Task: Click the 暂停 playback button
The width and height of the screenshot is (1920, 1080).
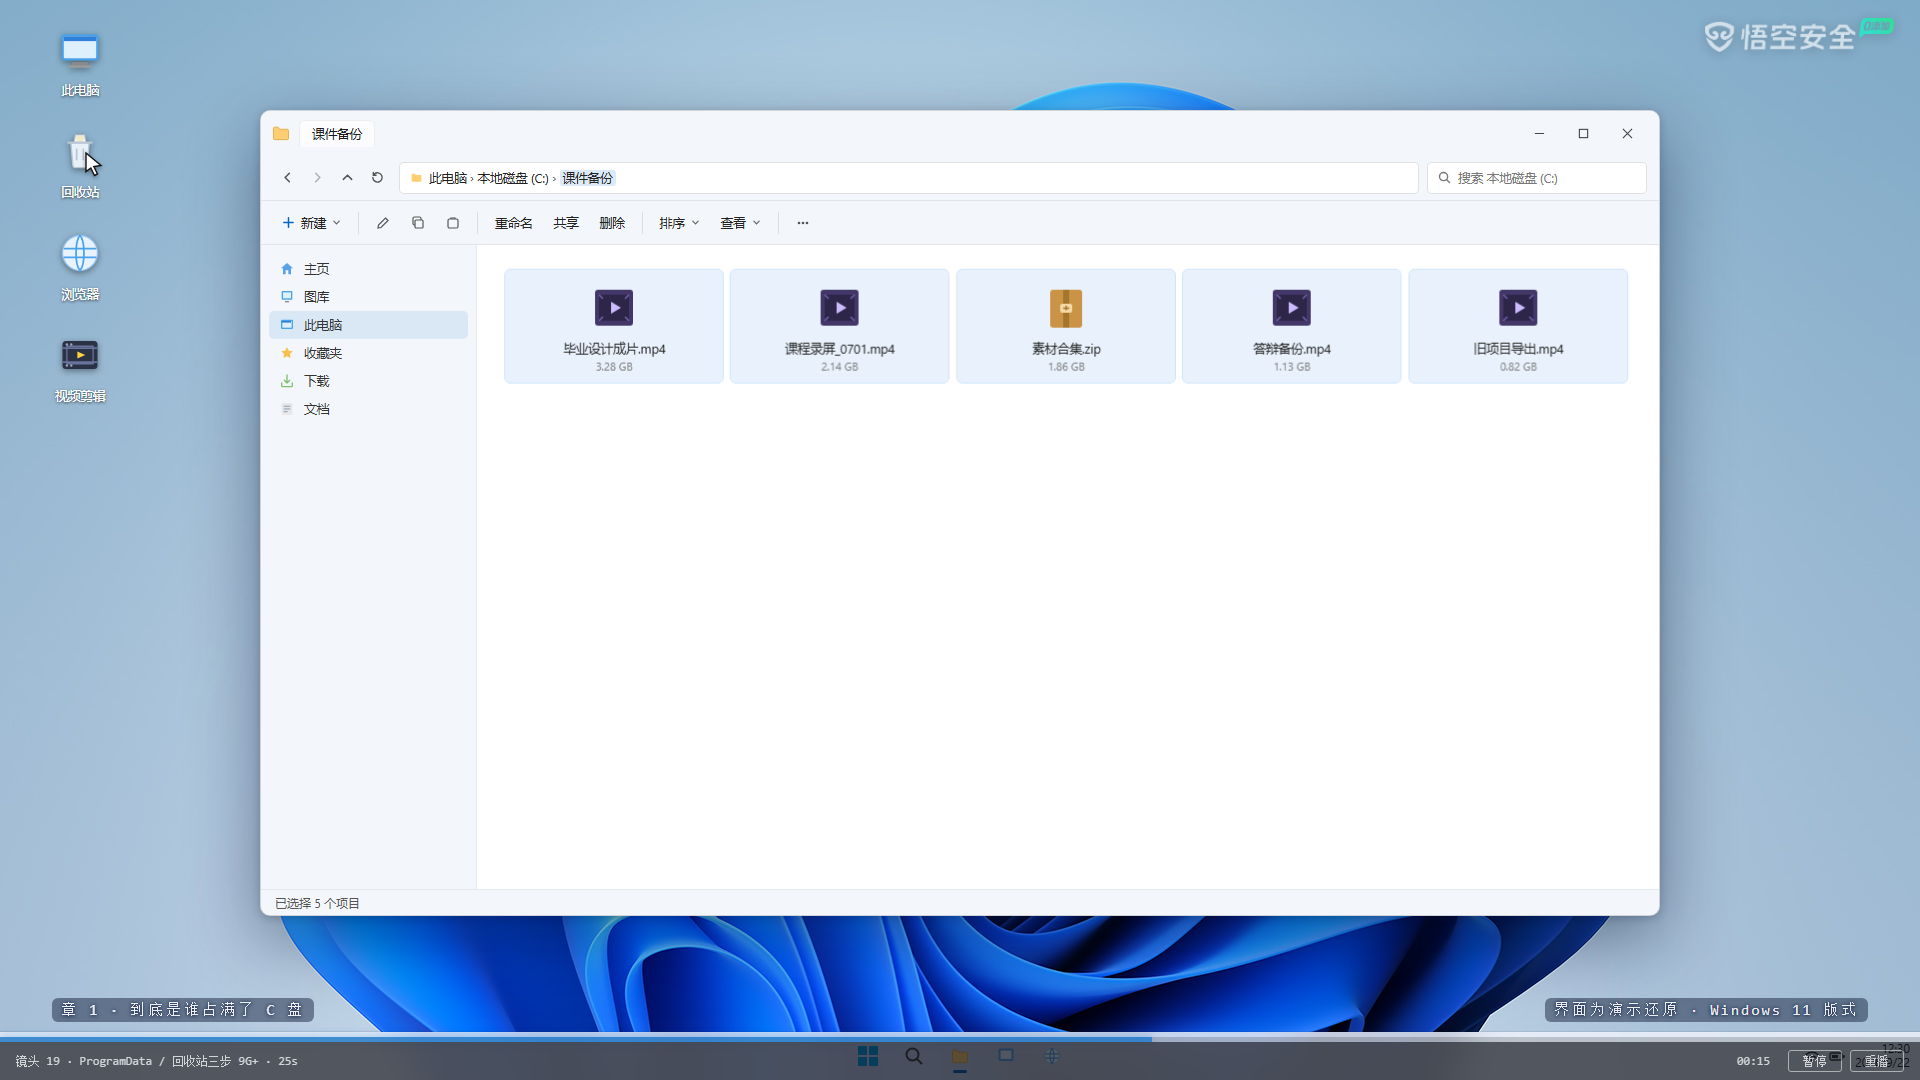Action: point(1814,1061)
